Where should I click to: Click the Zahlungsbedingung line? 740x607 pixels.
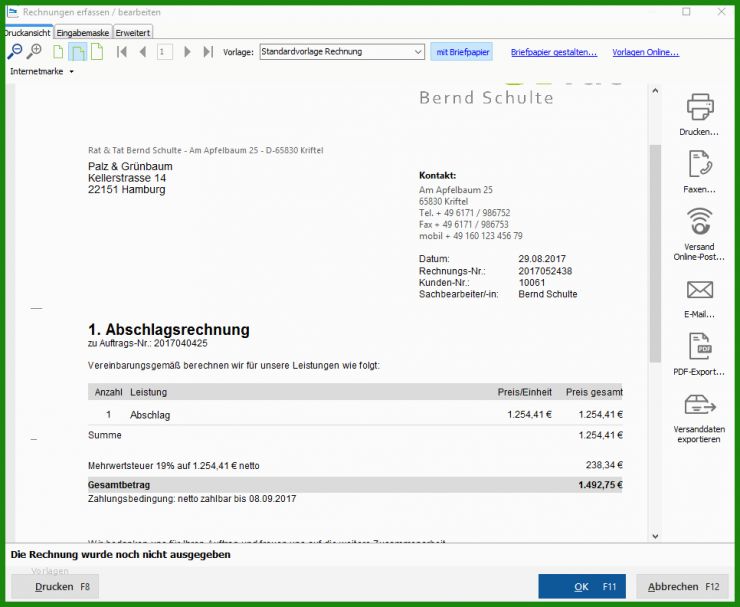[x=192, y=498]
